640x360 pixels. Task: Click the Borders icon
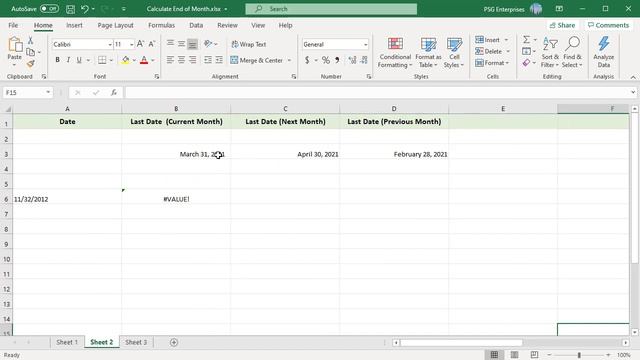point(102,60)
